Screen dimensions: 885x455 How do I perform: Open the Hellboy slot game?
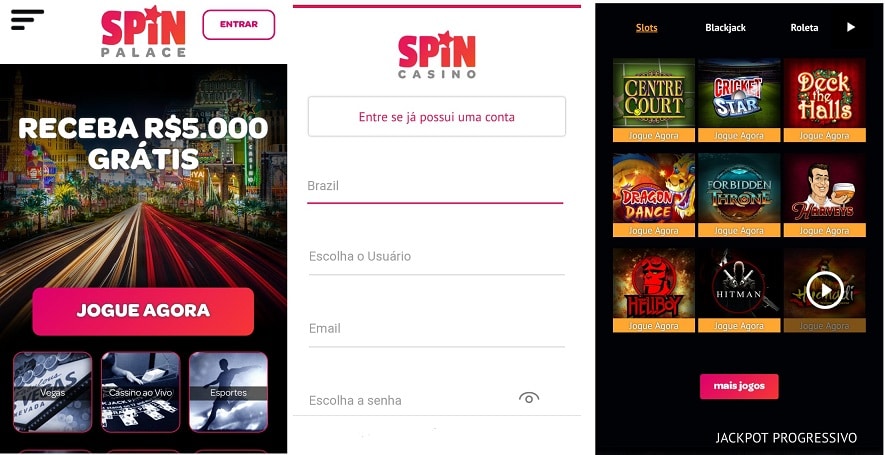tap(654, 290)
